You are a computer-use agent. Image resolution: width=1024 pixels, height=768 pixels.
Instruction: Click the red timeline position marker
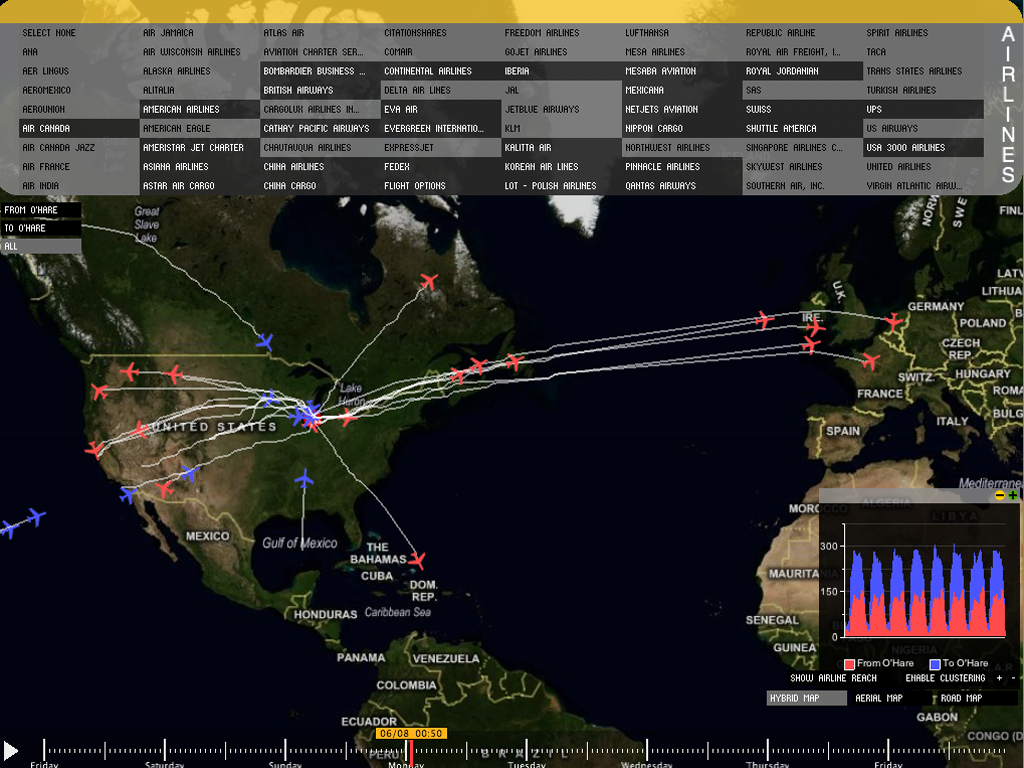coord(410,749)
